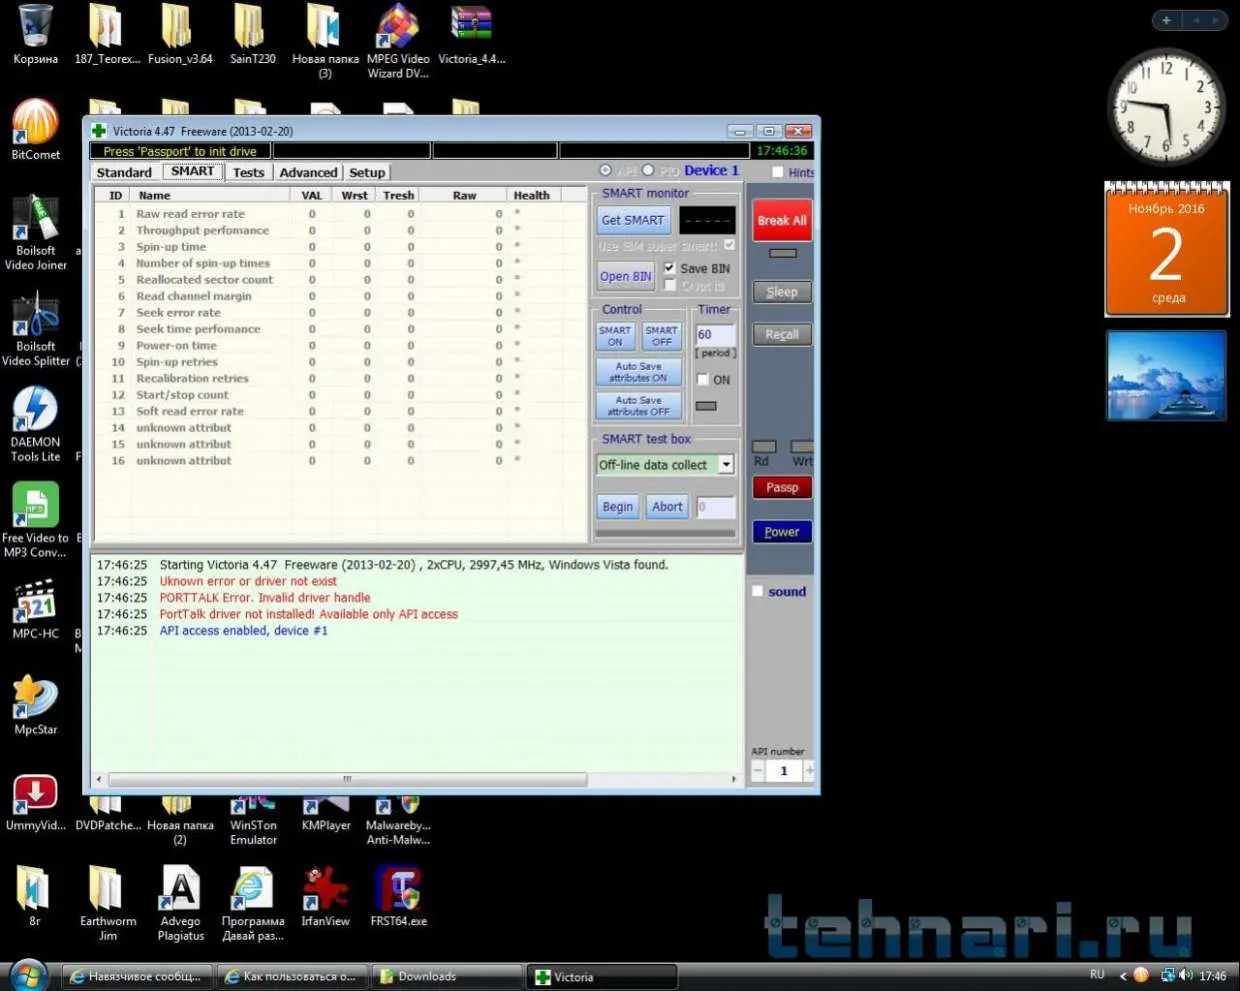Open the Setup tab

(367, 172)
